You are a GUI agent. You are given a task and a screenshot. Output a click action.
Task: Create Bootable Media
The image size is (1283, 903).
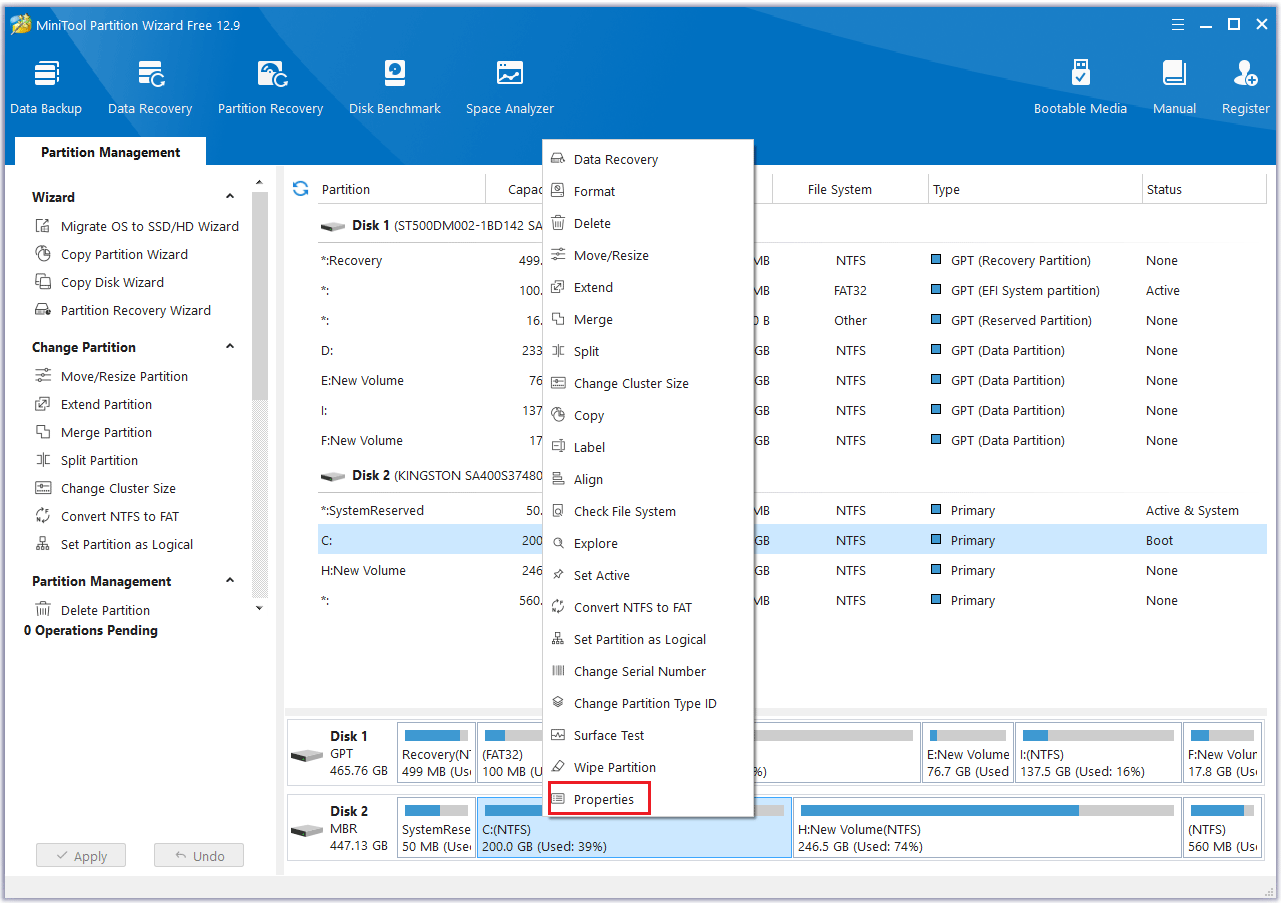[1080, 88]
